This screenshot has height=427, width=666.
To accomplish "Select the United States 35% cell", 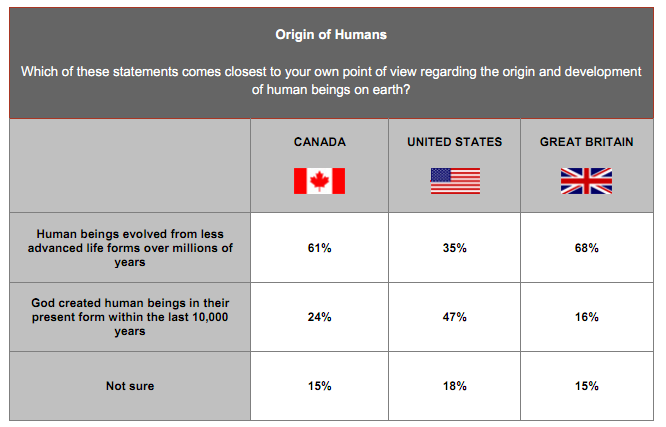I will pos(455,248).
